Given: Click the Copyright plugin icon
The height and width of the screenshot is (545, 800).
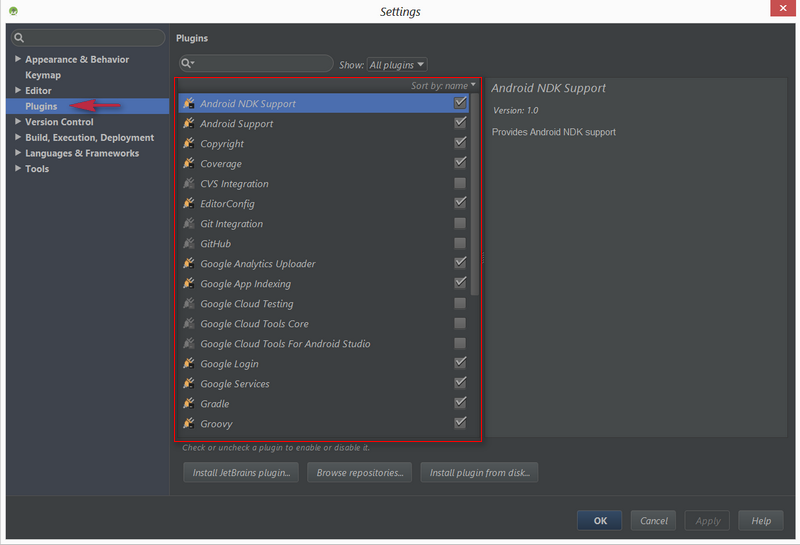Looking at the screenshot, I should pyautogui.click(x=189, y=144).
